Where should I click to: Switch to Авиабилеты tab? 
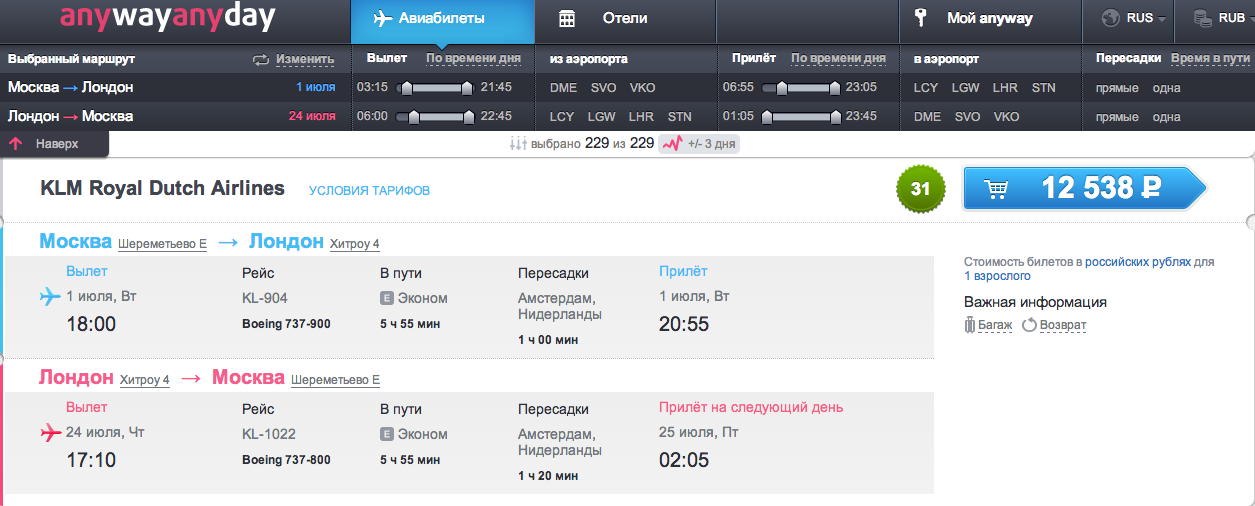[442, 19]
